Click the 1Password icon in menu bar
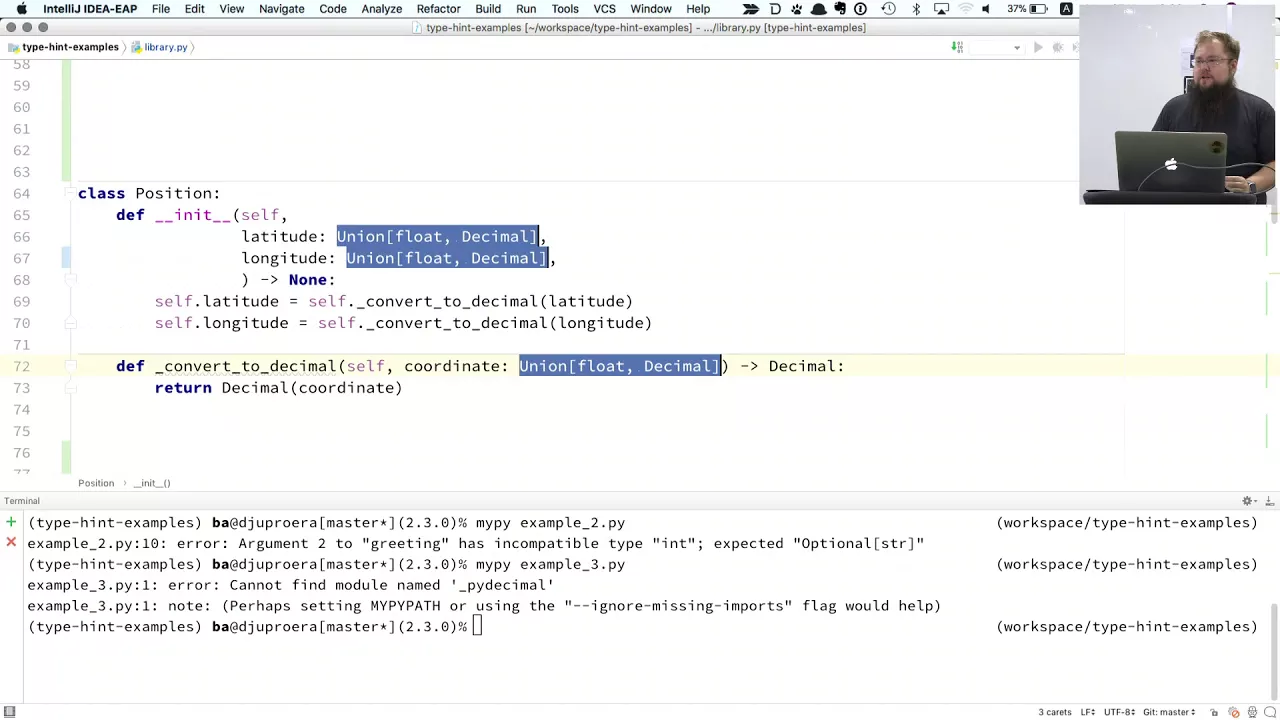1280x720 pixels. [x=860, y=9]
